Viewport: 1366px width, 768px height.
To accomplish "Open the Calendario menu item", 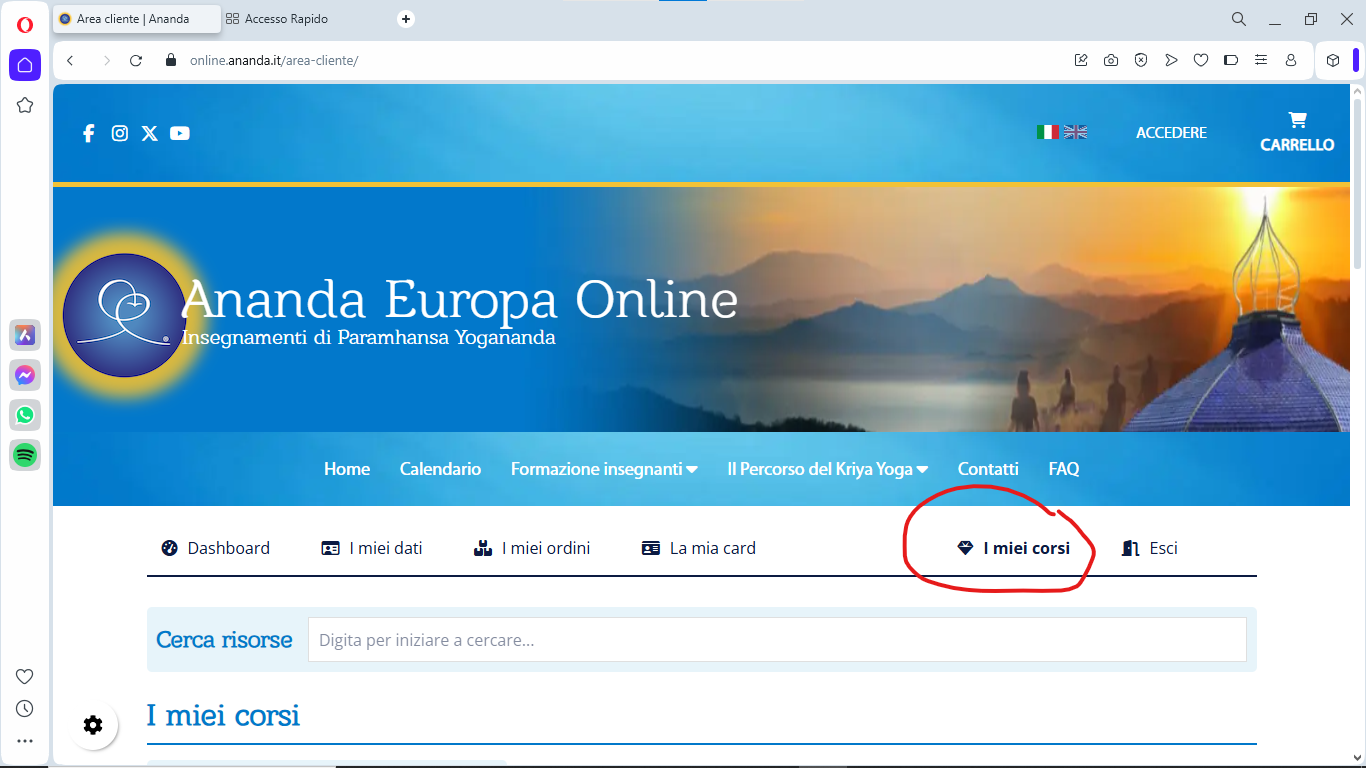I will [440, 469].
